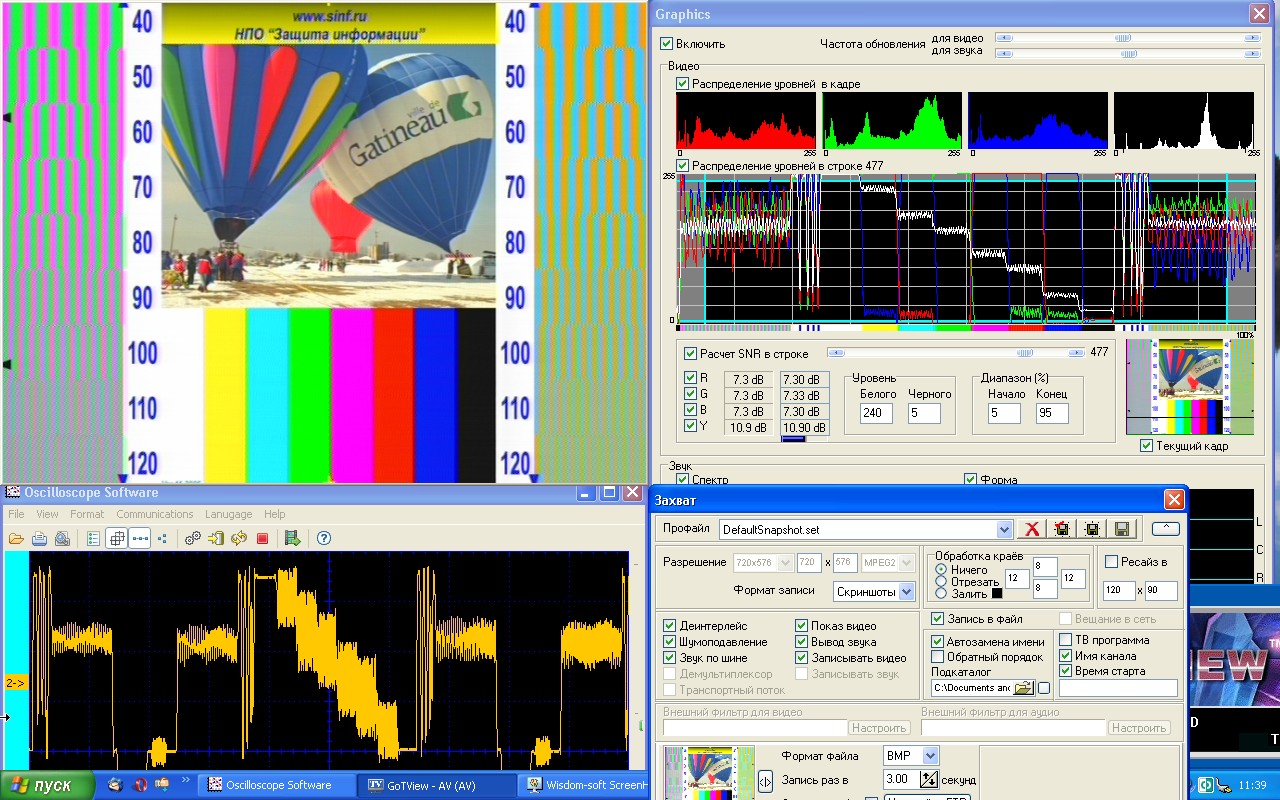Uncheck the R channel checkbox

pyautogui.click(x=690, y=378)
